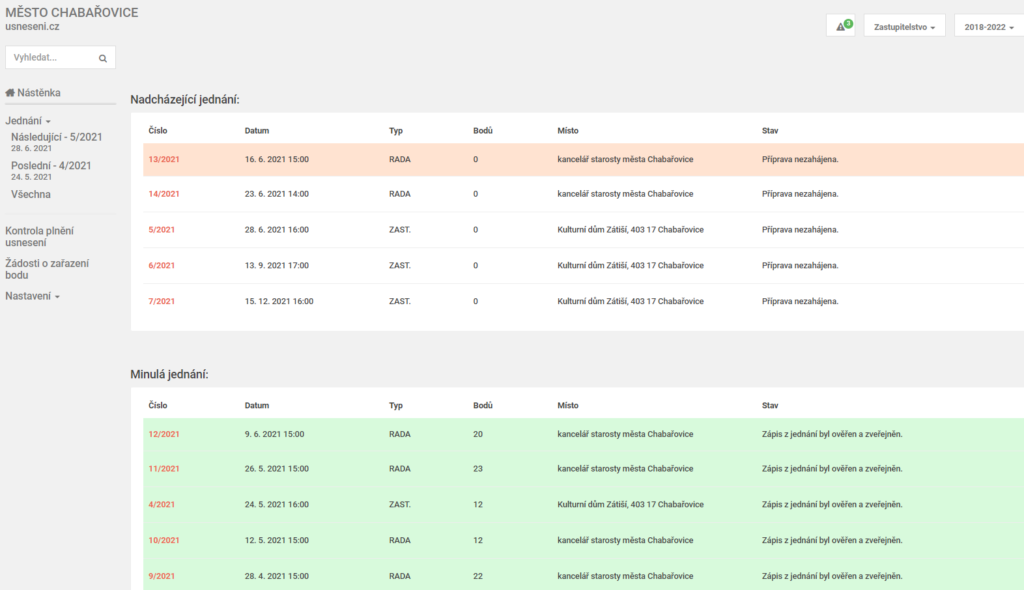The height and width of the screenshot is (590, 1024).
Task: Open the Zastupitelstvo dropdown
Action: (904, 27)
